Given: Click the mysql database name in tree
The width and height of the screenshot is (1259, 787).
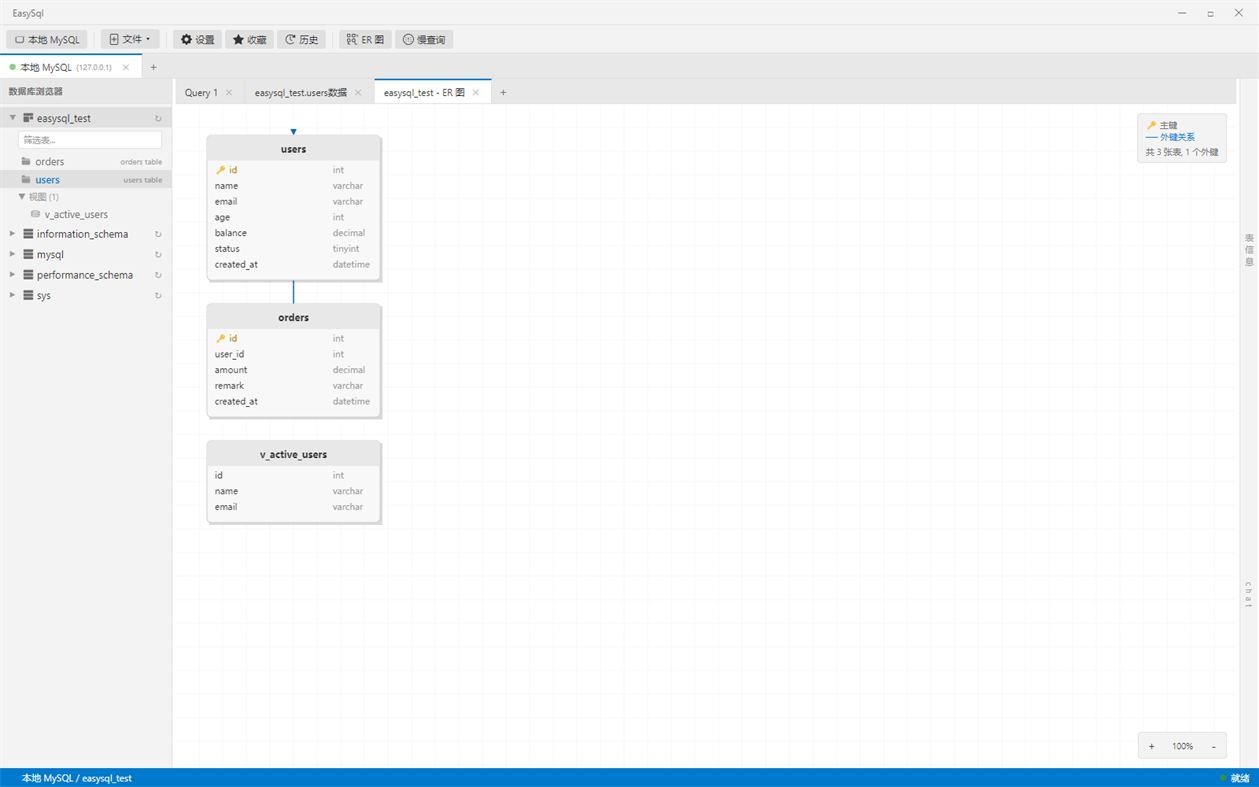Looking at the screenshot, I should pos(50,255).
